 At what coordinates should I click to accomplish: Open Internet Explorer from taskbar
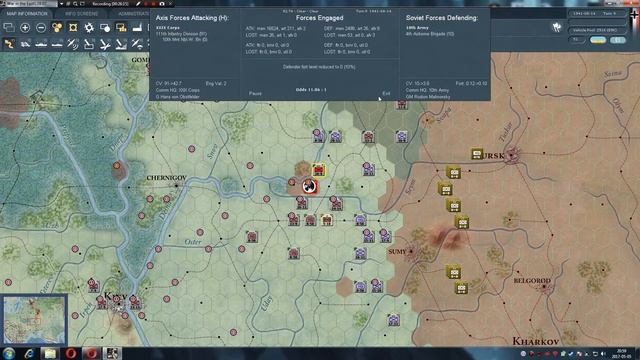click(x=29, y=353)
